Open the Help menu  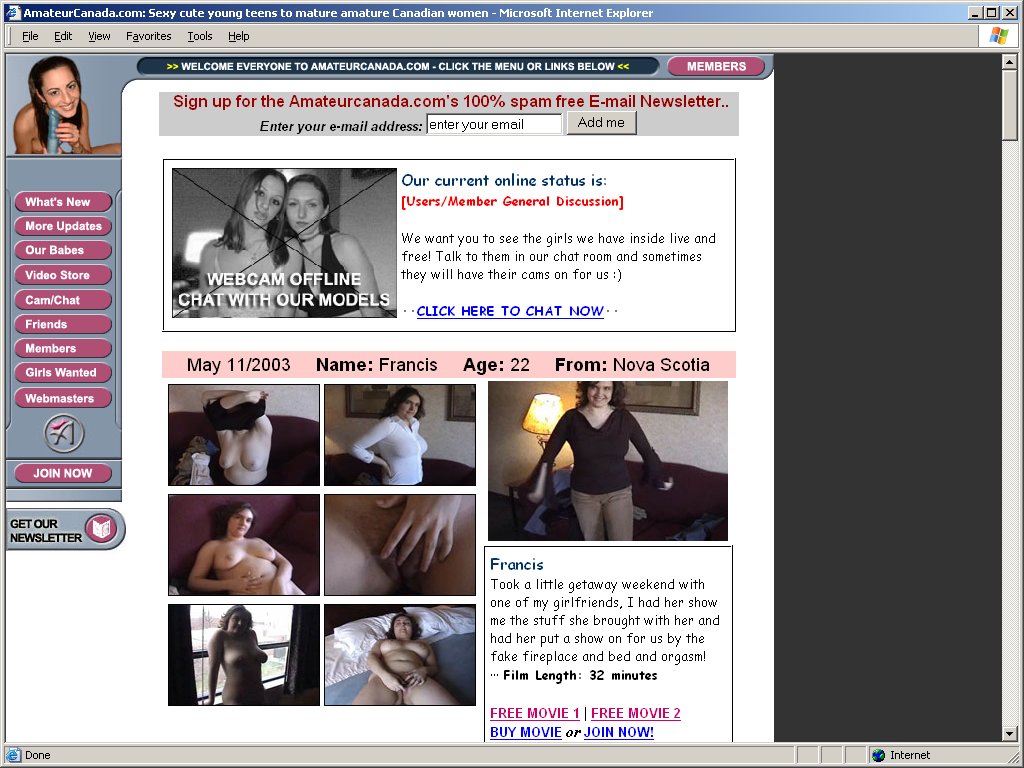238,36
